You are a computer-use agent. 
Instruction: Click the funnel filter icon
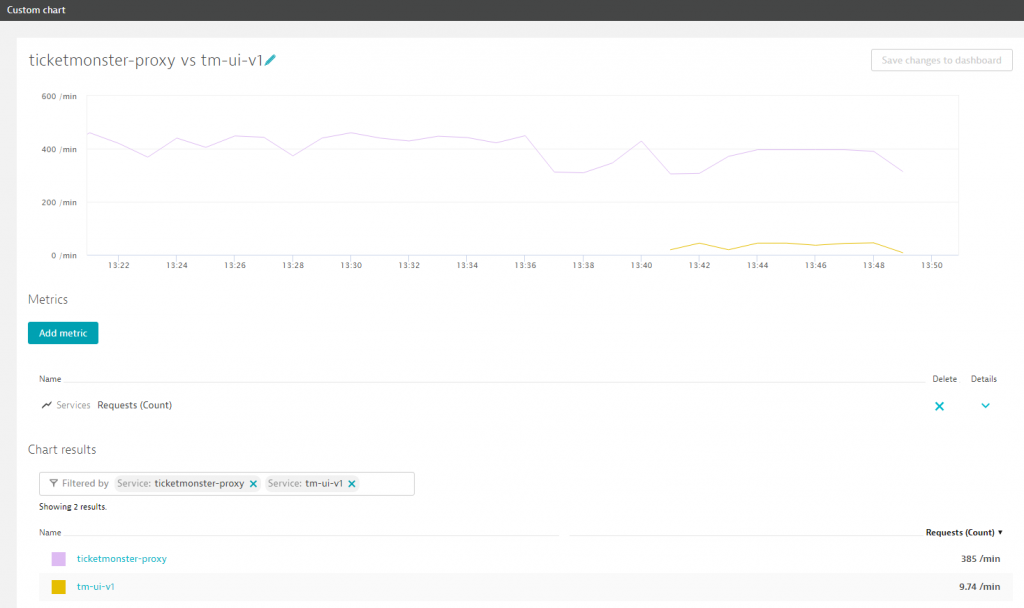(x=54, y=483)
